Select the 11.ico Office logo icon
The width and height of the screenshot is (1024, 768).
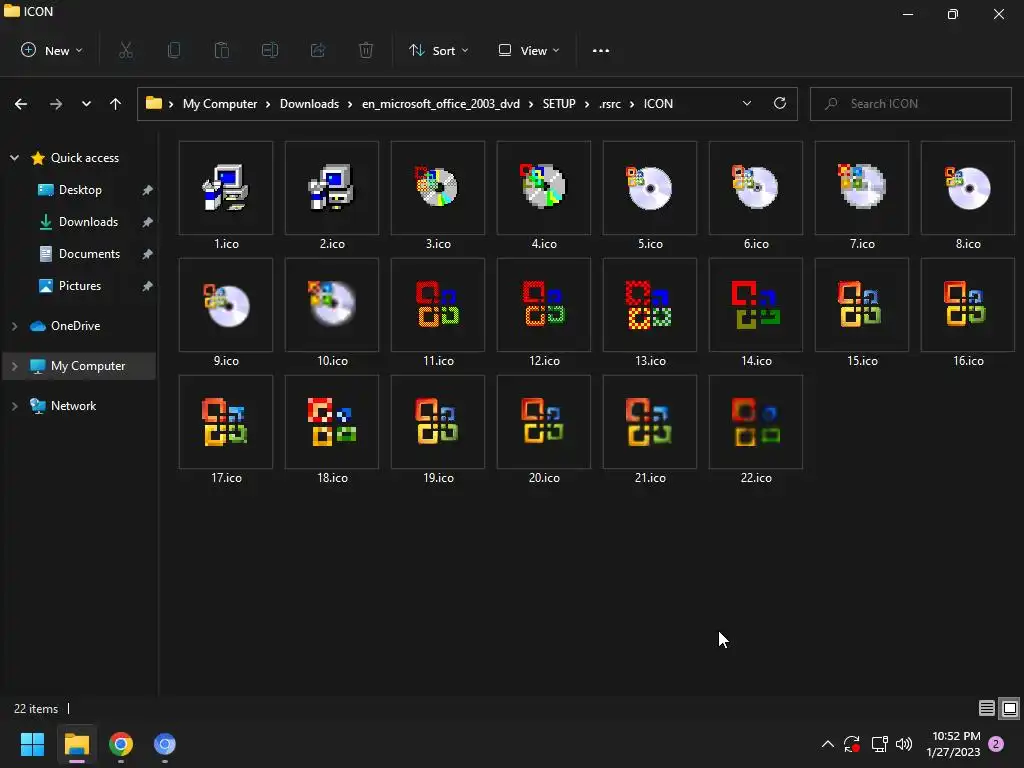pos(438,305)
